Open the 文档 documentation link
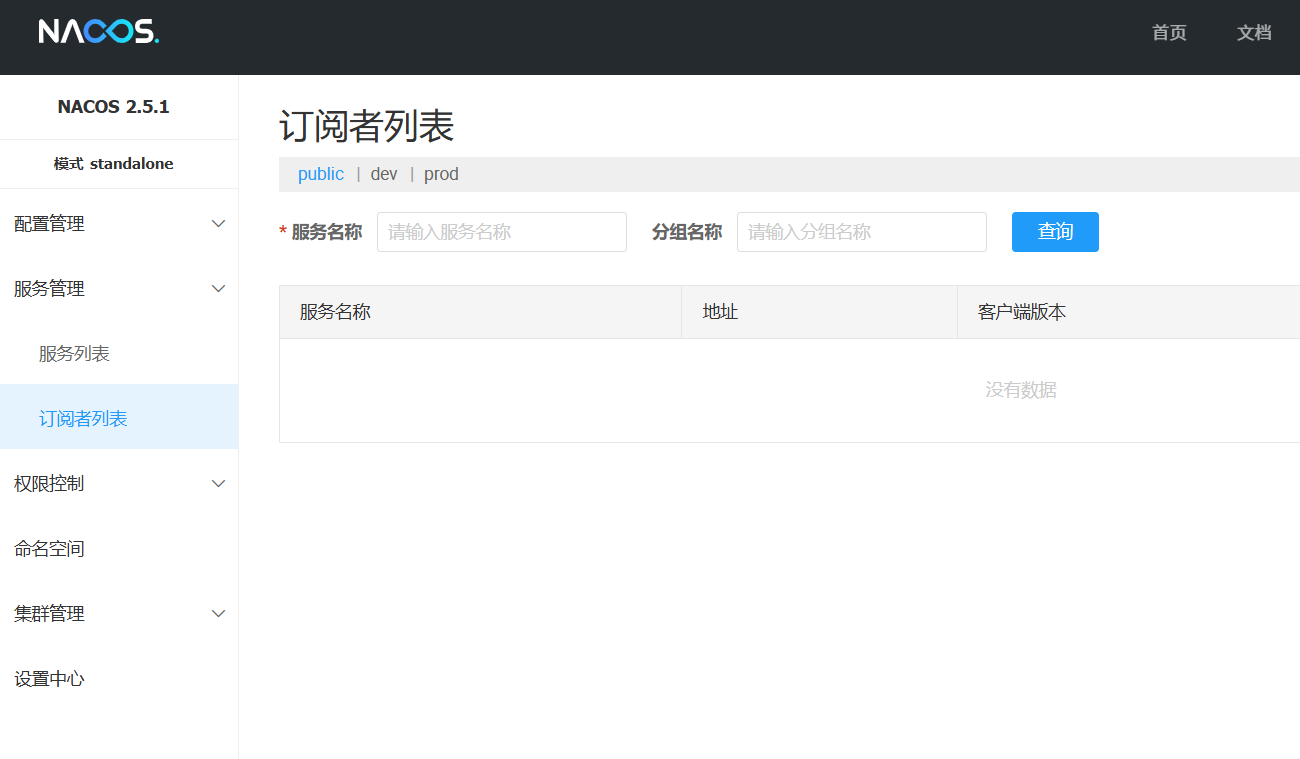 (x=1254, y=33)
